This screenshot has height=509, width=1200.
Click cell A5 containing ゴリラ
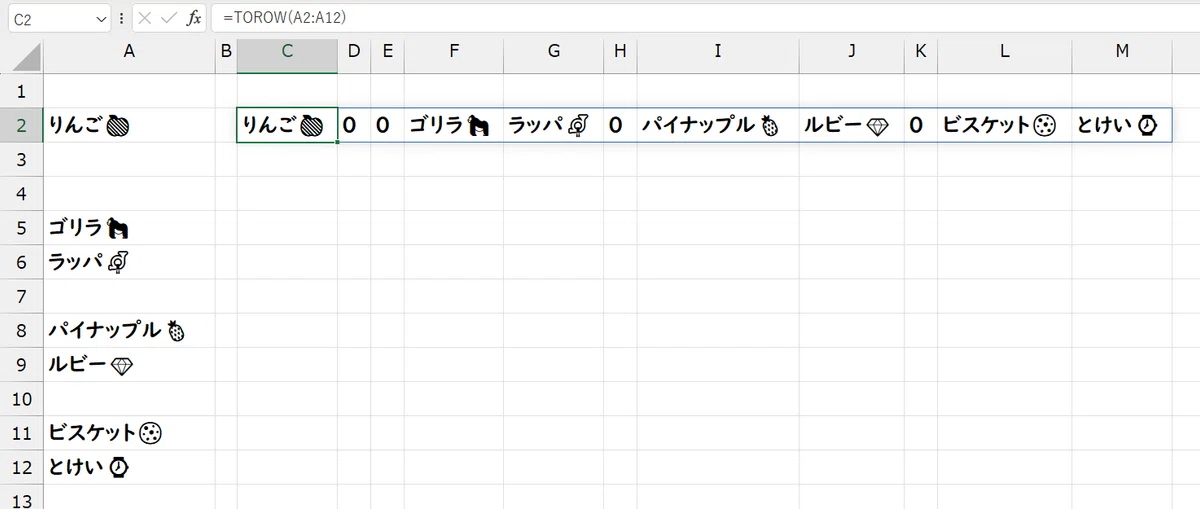129,228
